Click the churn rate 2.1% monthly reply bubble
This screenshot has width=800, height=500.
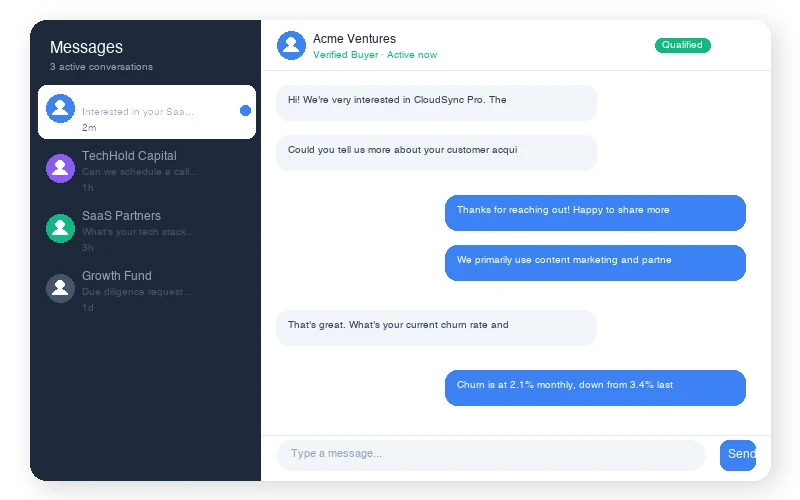[595, 387]
